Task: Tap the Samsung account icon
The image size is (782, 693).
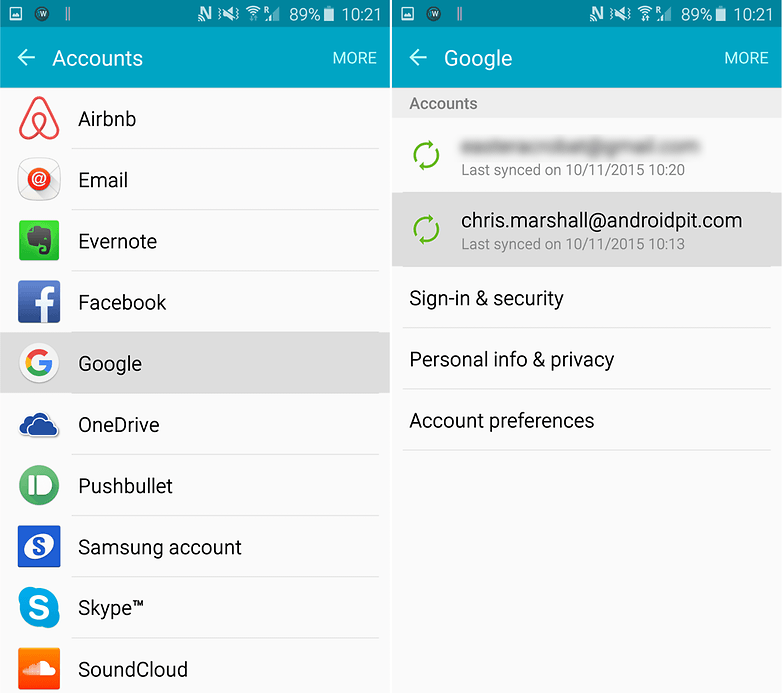Action: 39,546
